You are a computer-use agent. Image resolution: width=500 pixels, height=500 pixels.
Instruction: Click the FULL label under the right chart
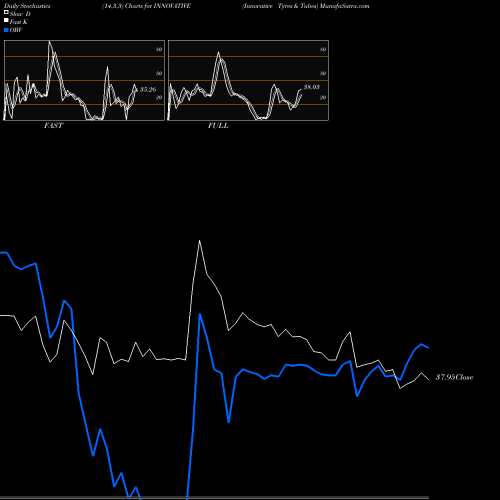218,126
